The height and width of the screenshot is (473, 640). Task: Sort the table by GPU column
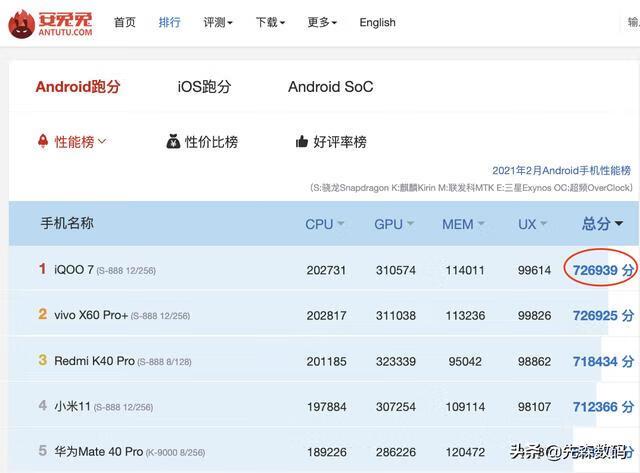(394, 224)
